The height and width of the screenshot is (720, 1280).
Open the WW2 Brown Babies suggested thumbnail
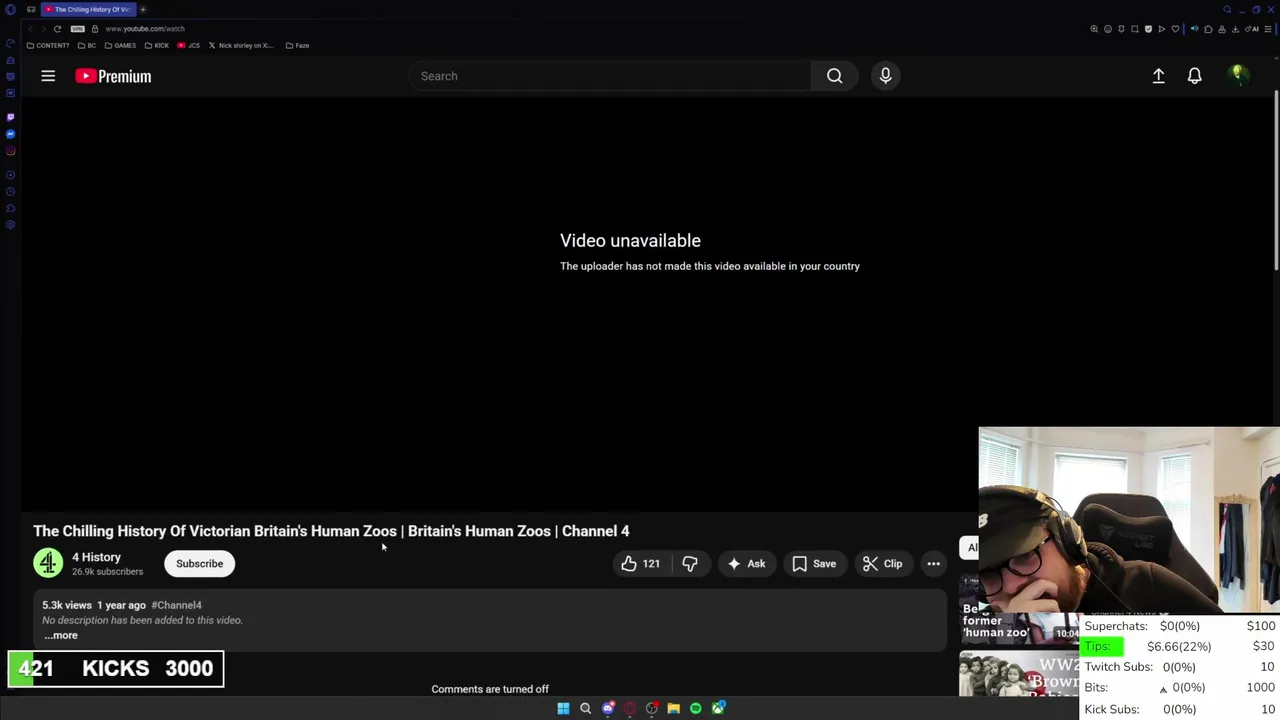point(1018,674)
